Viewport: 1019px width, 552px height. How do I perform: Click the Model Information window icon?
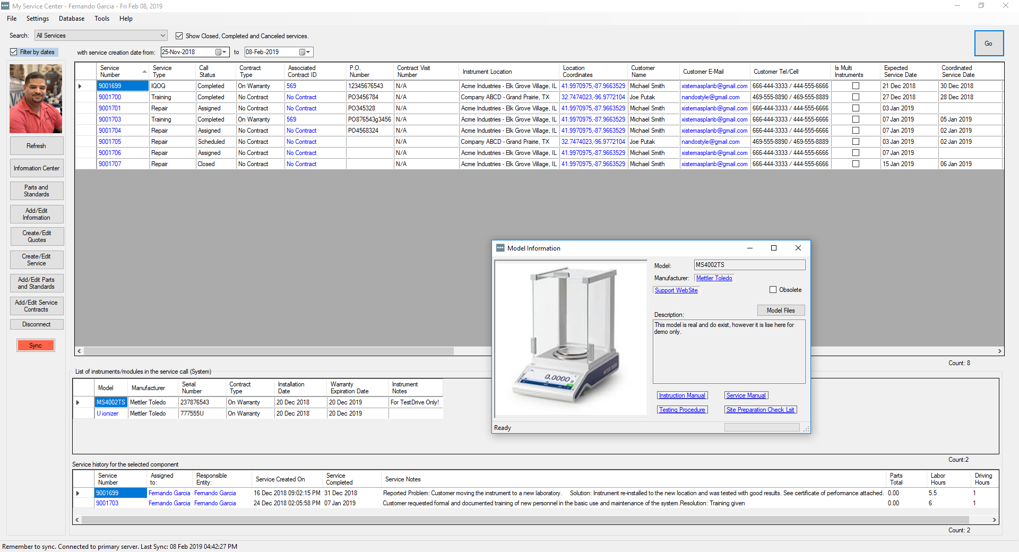(500, 248)
